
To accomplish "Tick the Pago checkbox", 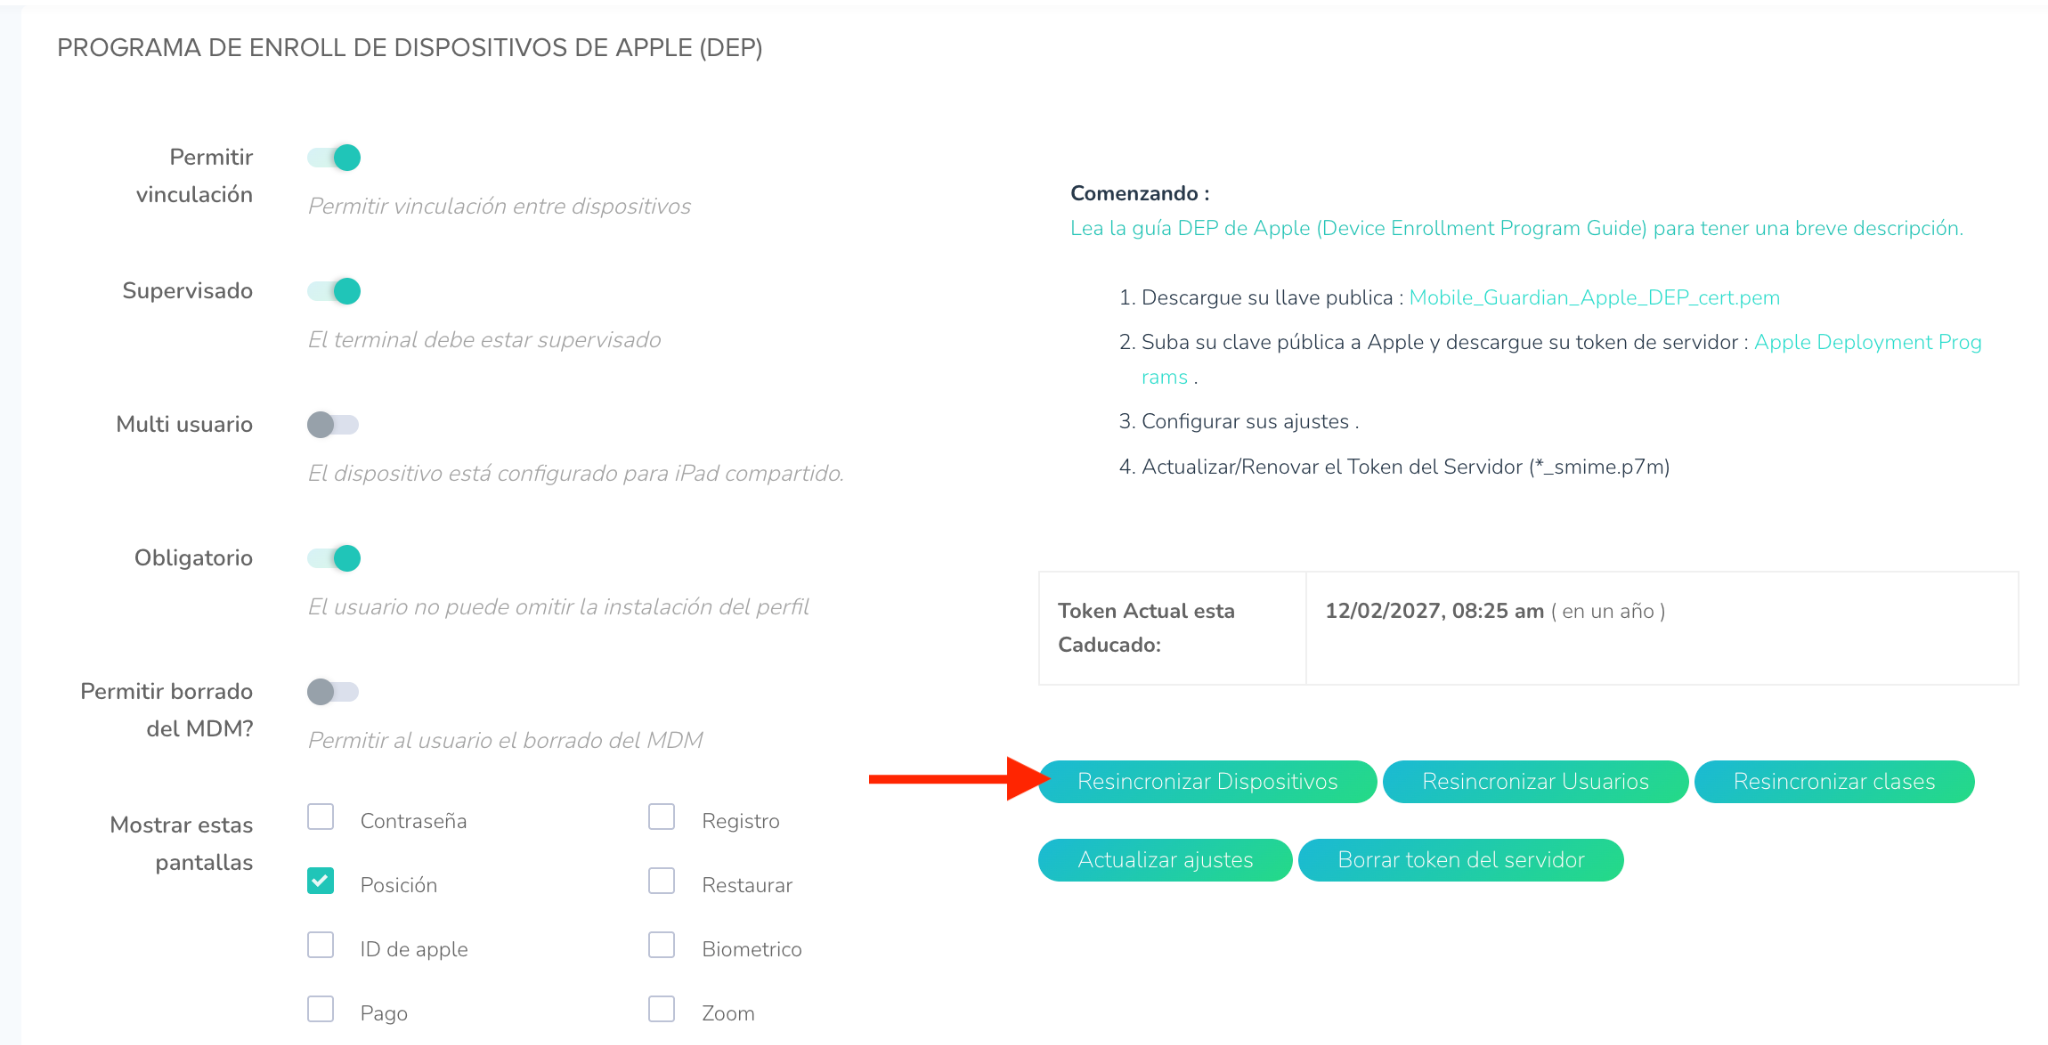I will click(321, 1009).
